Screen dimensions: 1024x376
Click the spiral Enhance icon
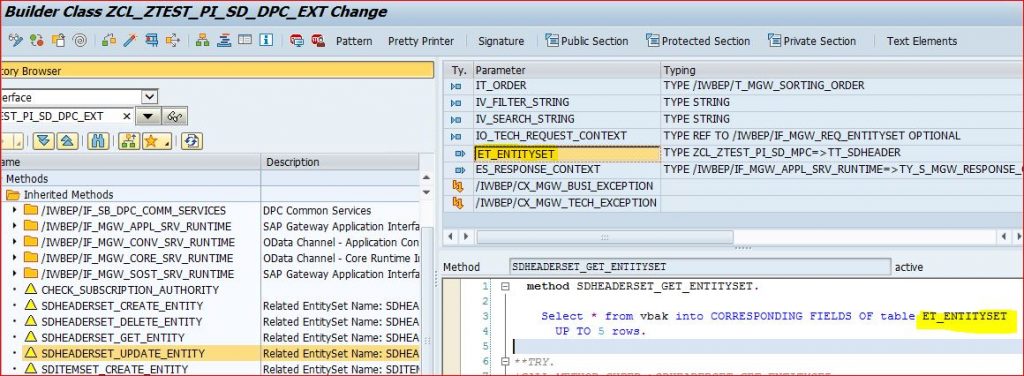tap(80, 40)
